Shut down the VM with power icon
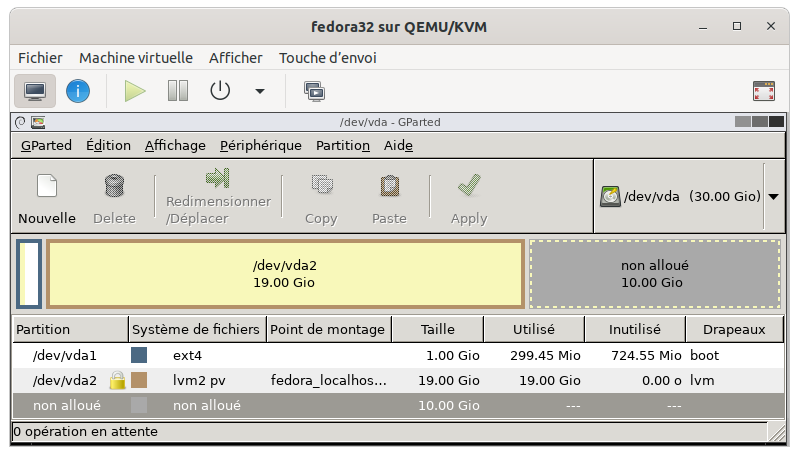Screen dimensions: 799x457 [220, 91]
